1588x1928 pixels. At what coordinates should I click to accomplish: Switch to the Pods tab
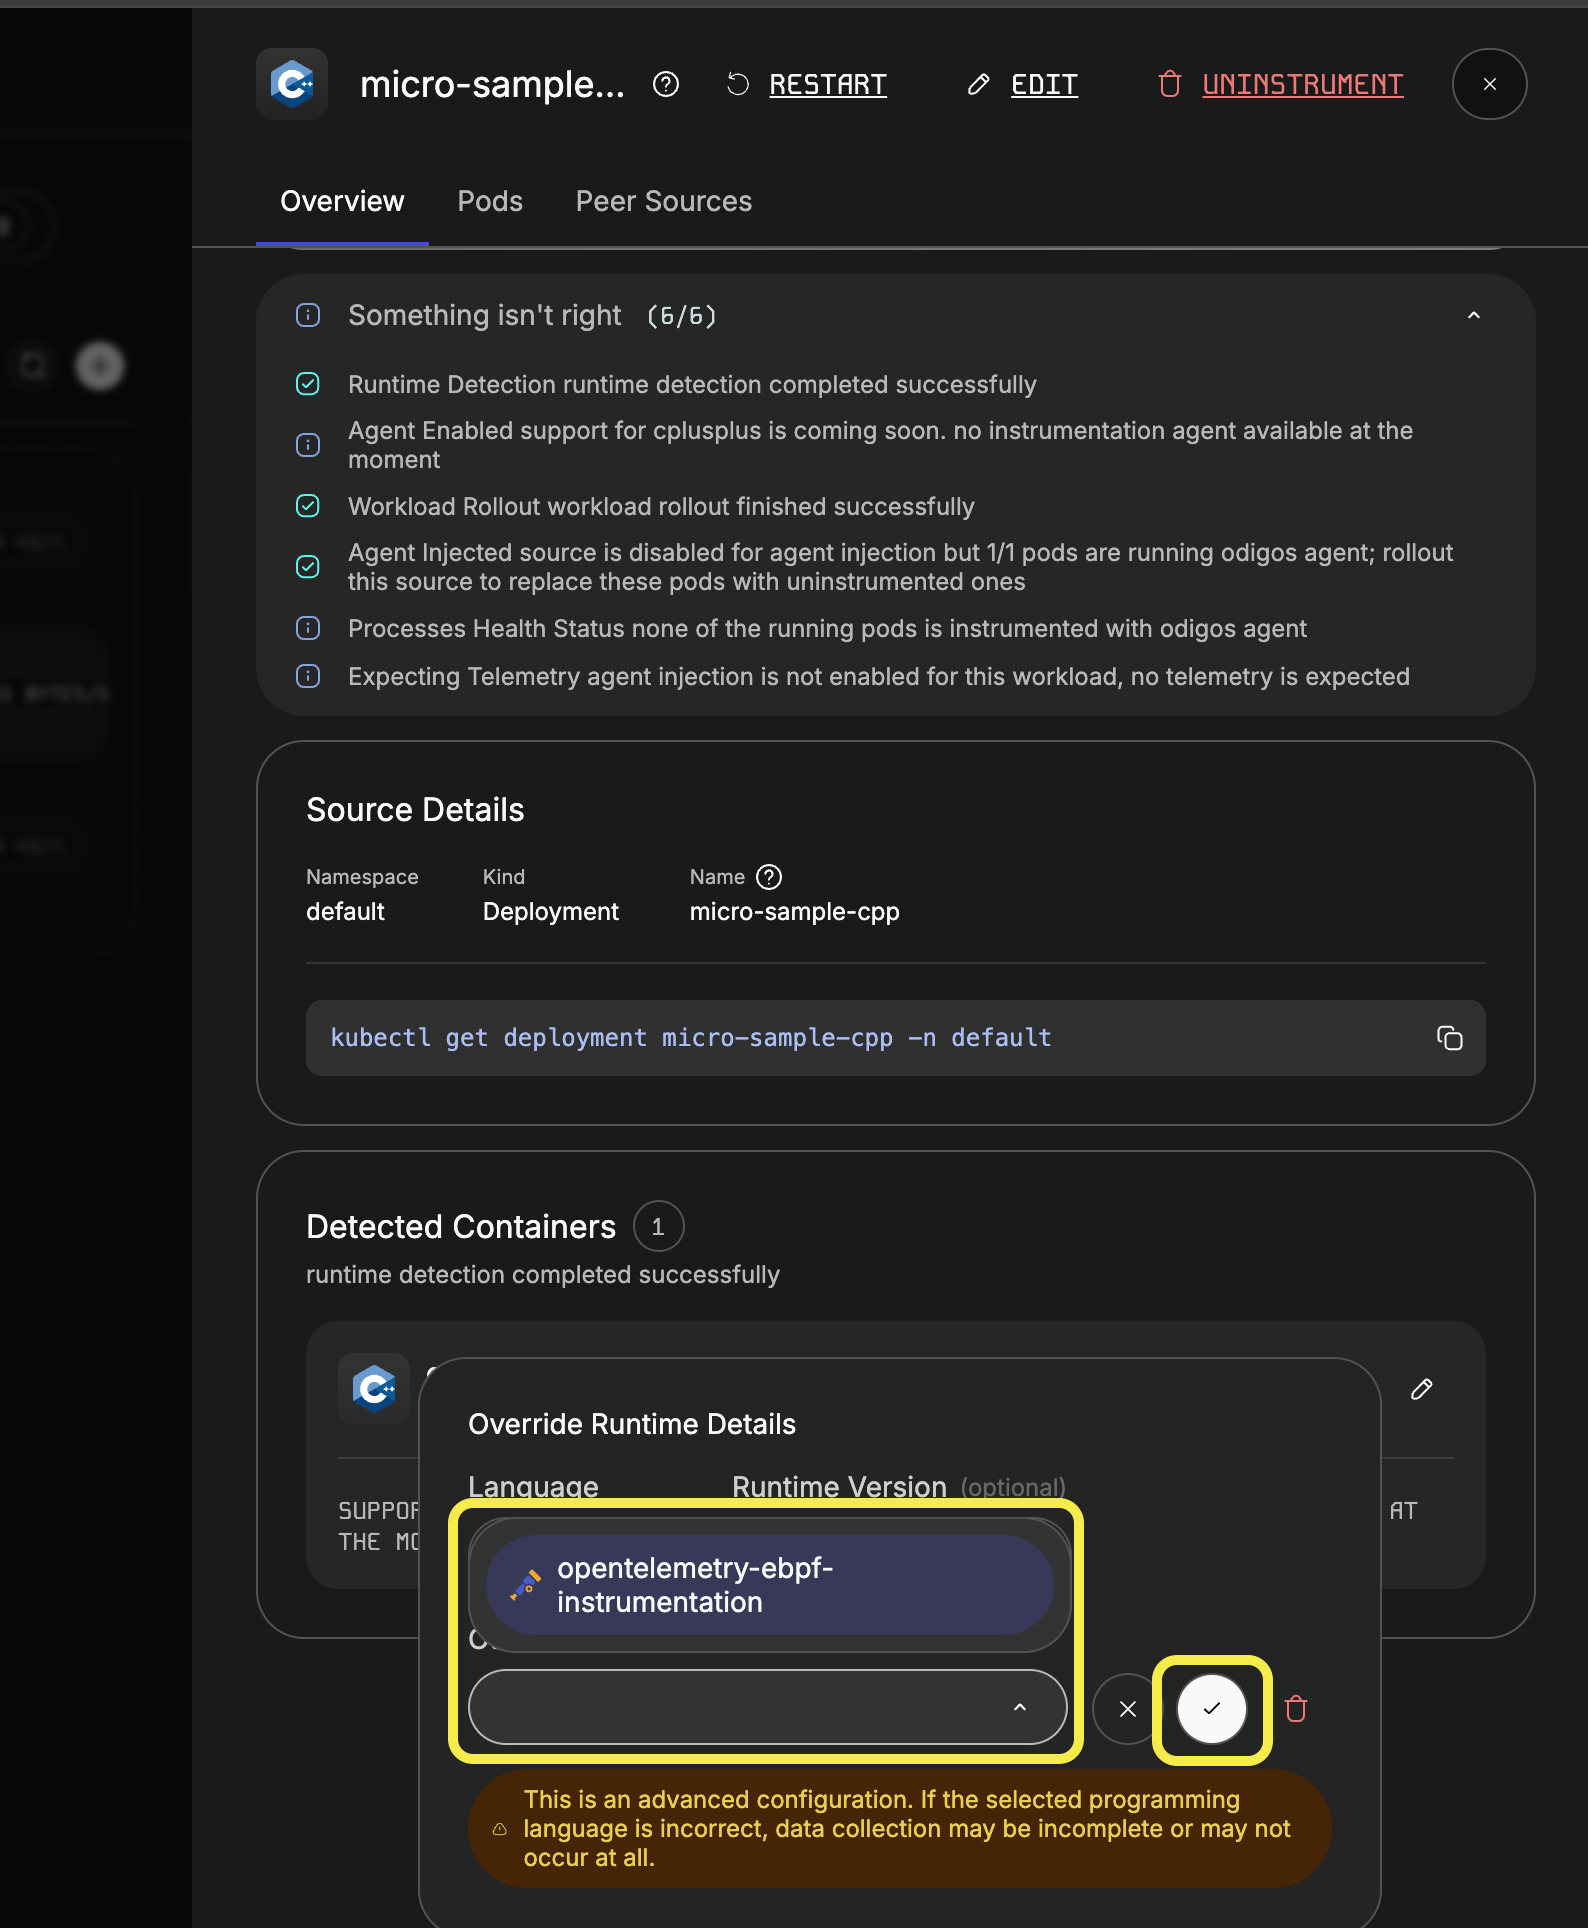click(490, 202)
